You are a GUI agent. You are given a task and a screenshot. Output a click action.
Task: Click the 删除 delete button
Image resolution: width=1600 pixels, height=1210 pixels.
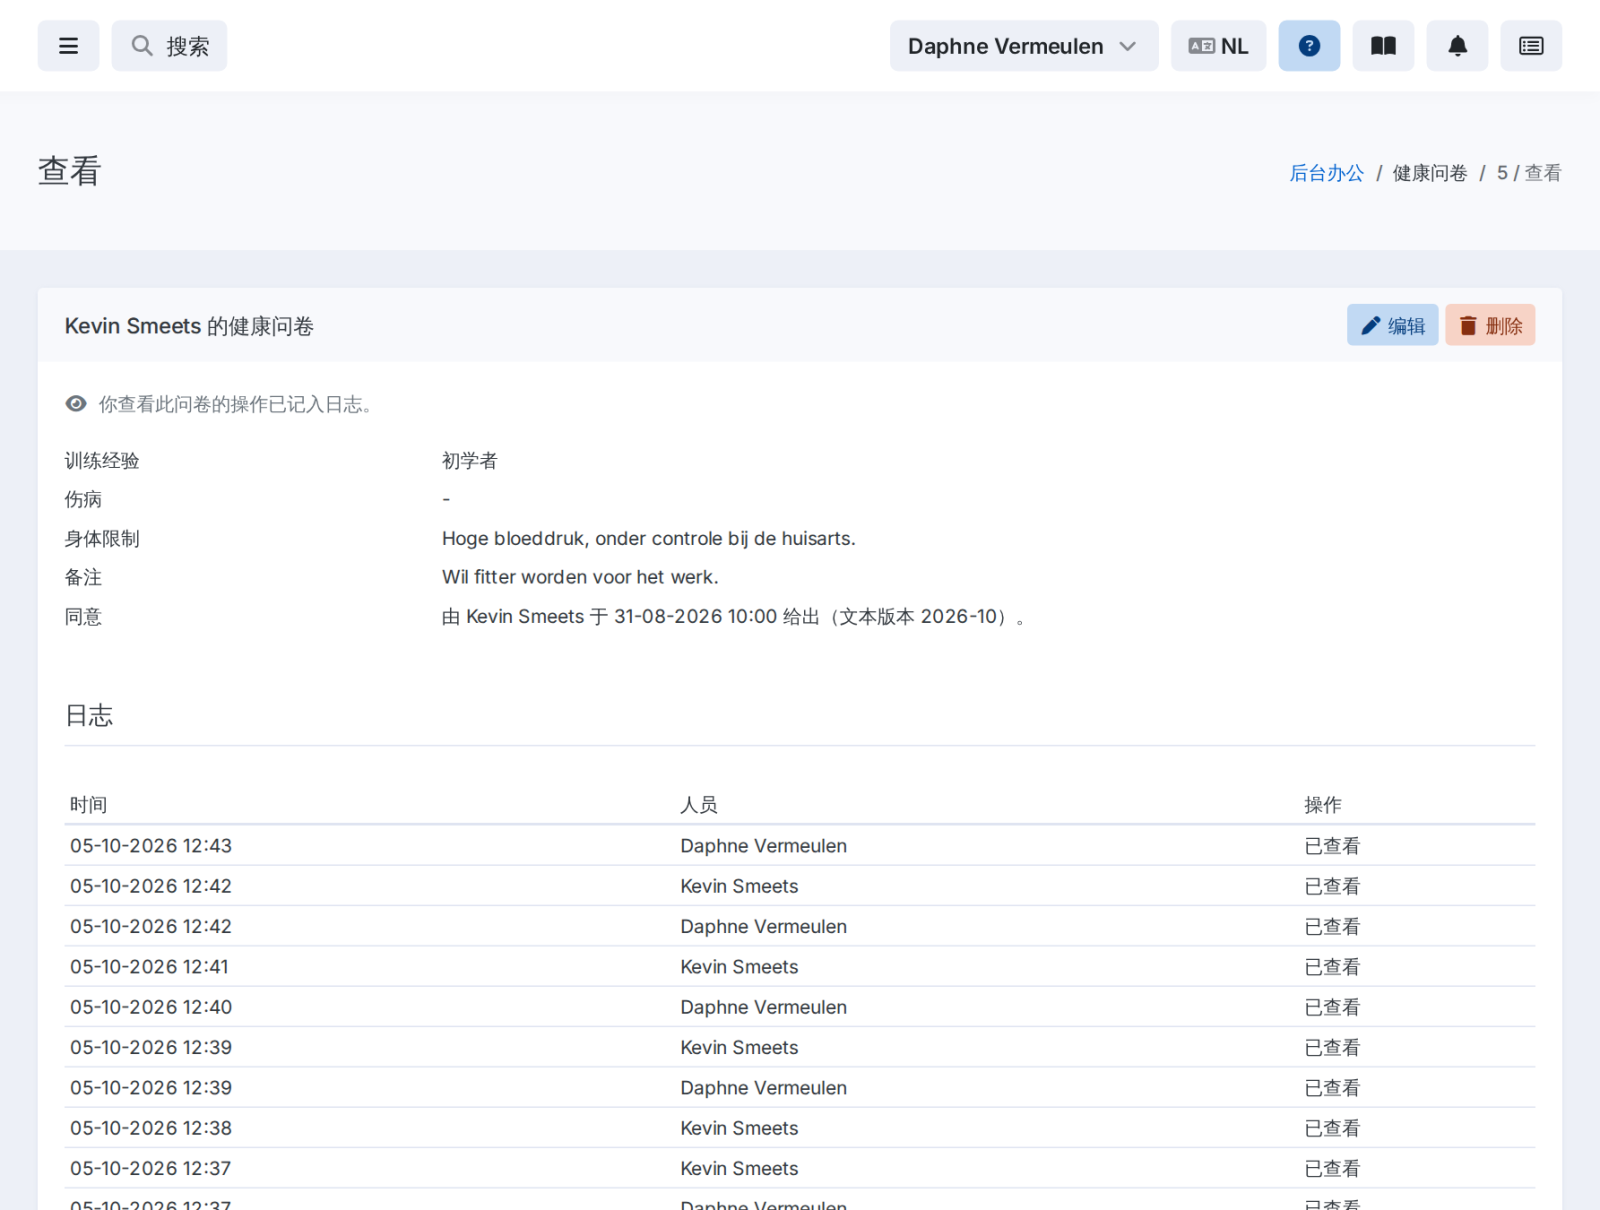pos(1490,325)
